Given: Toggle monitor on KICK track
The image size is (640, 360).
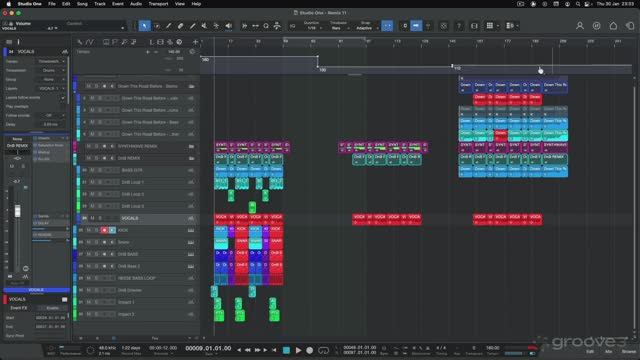Looking at the screenshot, I should pyautogui.click(x=112, y=230).
